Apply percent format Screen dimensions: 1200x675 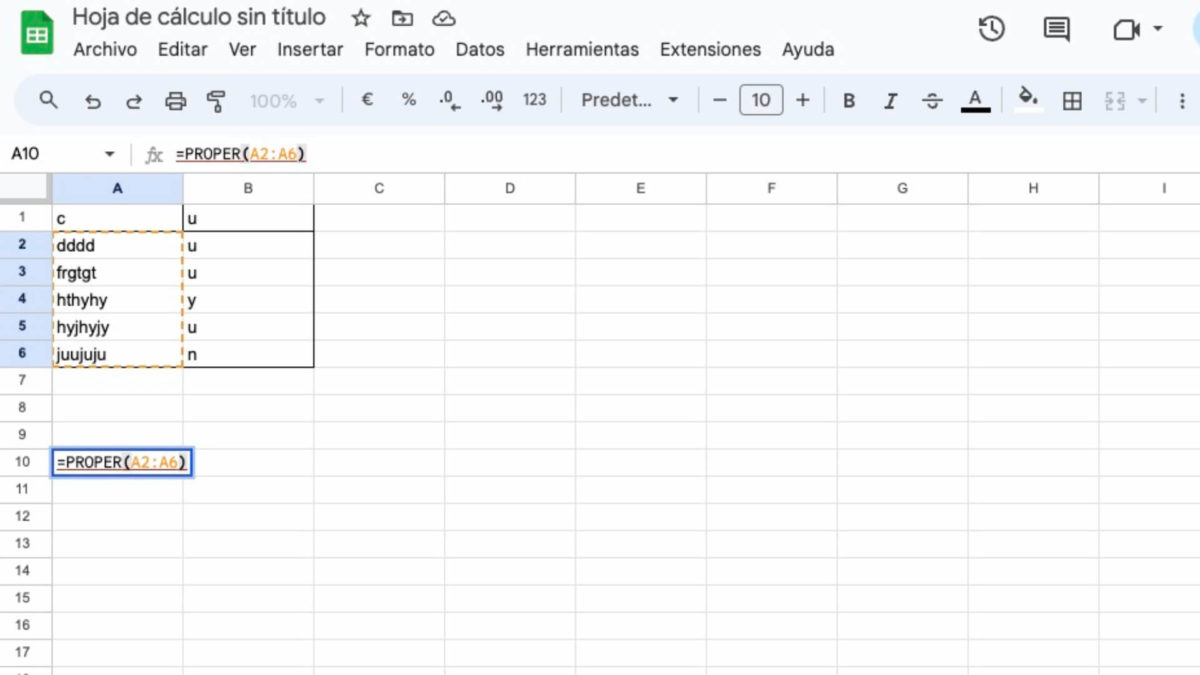(x=408, y=100)
